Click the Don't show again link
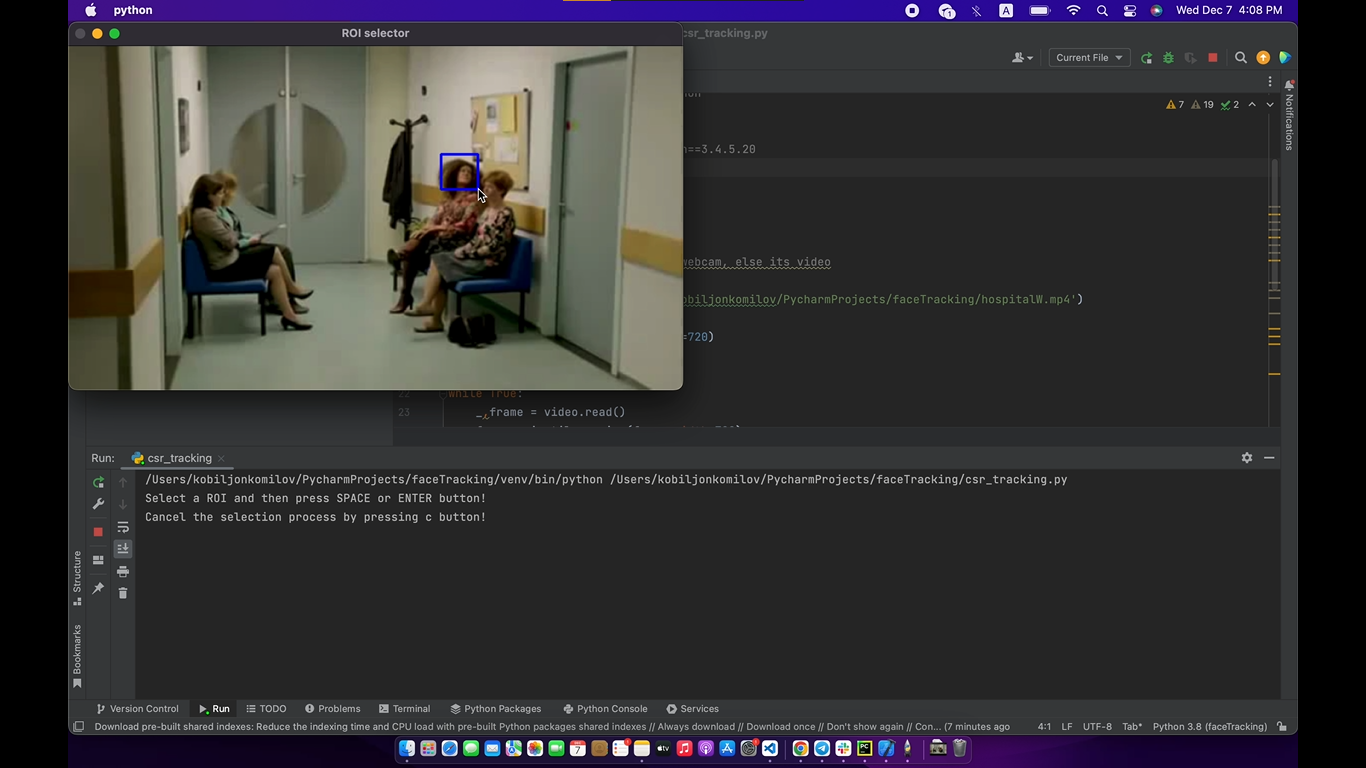This screenshot has width=1366, height=768. 866,726
